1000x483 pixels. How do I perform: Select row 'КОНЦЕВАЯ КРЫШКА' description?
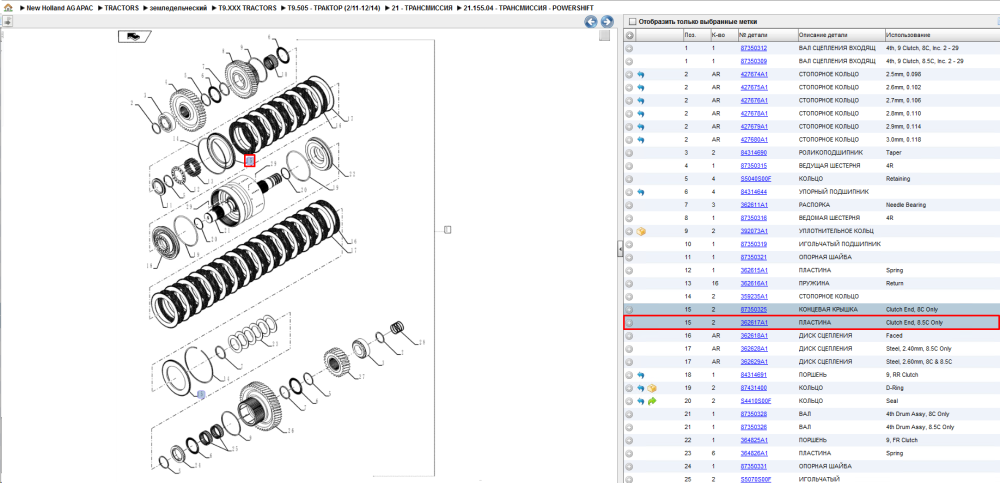point(828,309)
